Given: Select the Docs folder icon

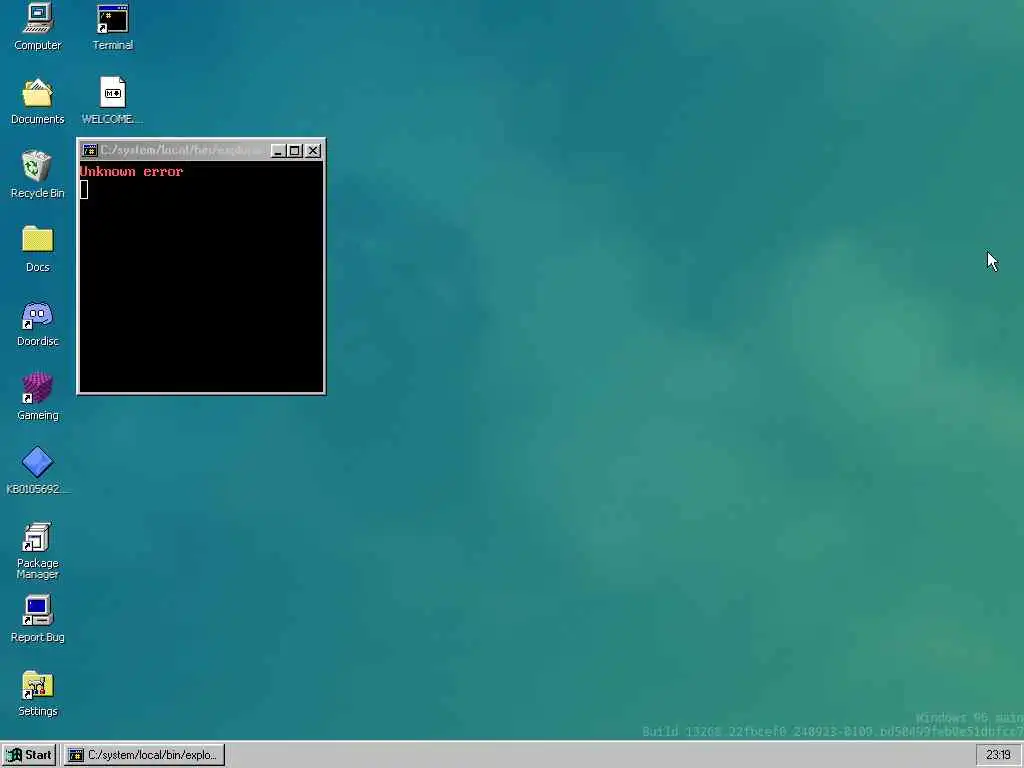Looking at the screenshot, I should 37,249.
